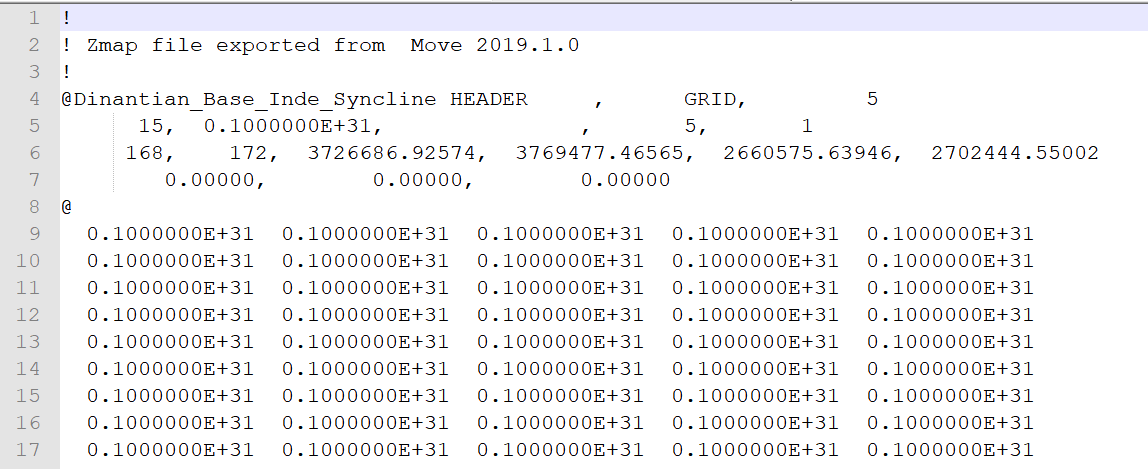Click the word "exported" on line 2

point(268,45)
